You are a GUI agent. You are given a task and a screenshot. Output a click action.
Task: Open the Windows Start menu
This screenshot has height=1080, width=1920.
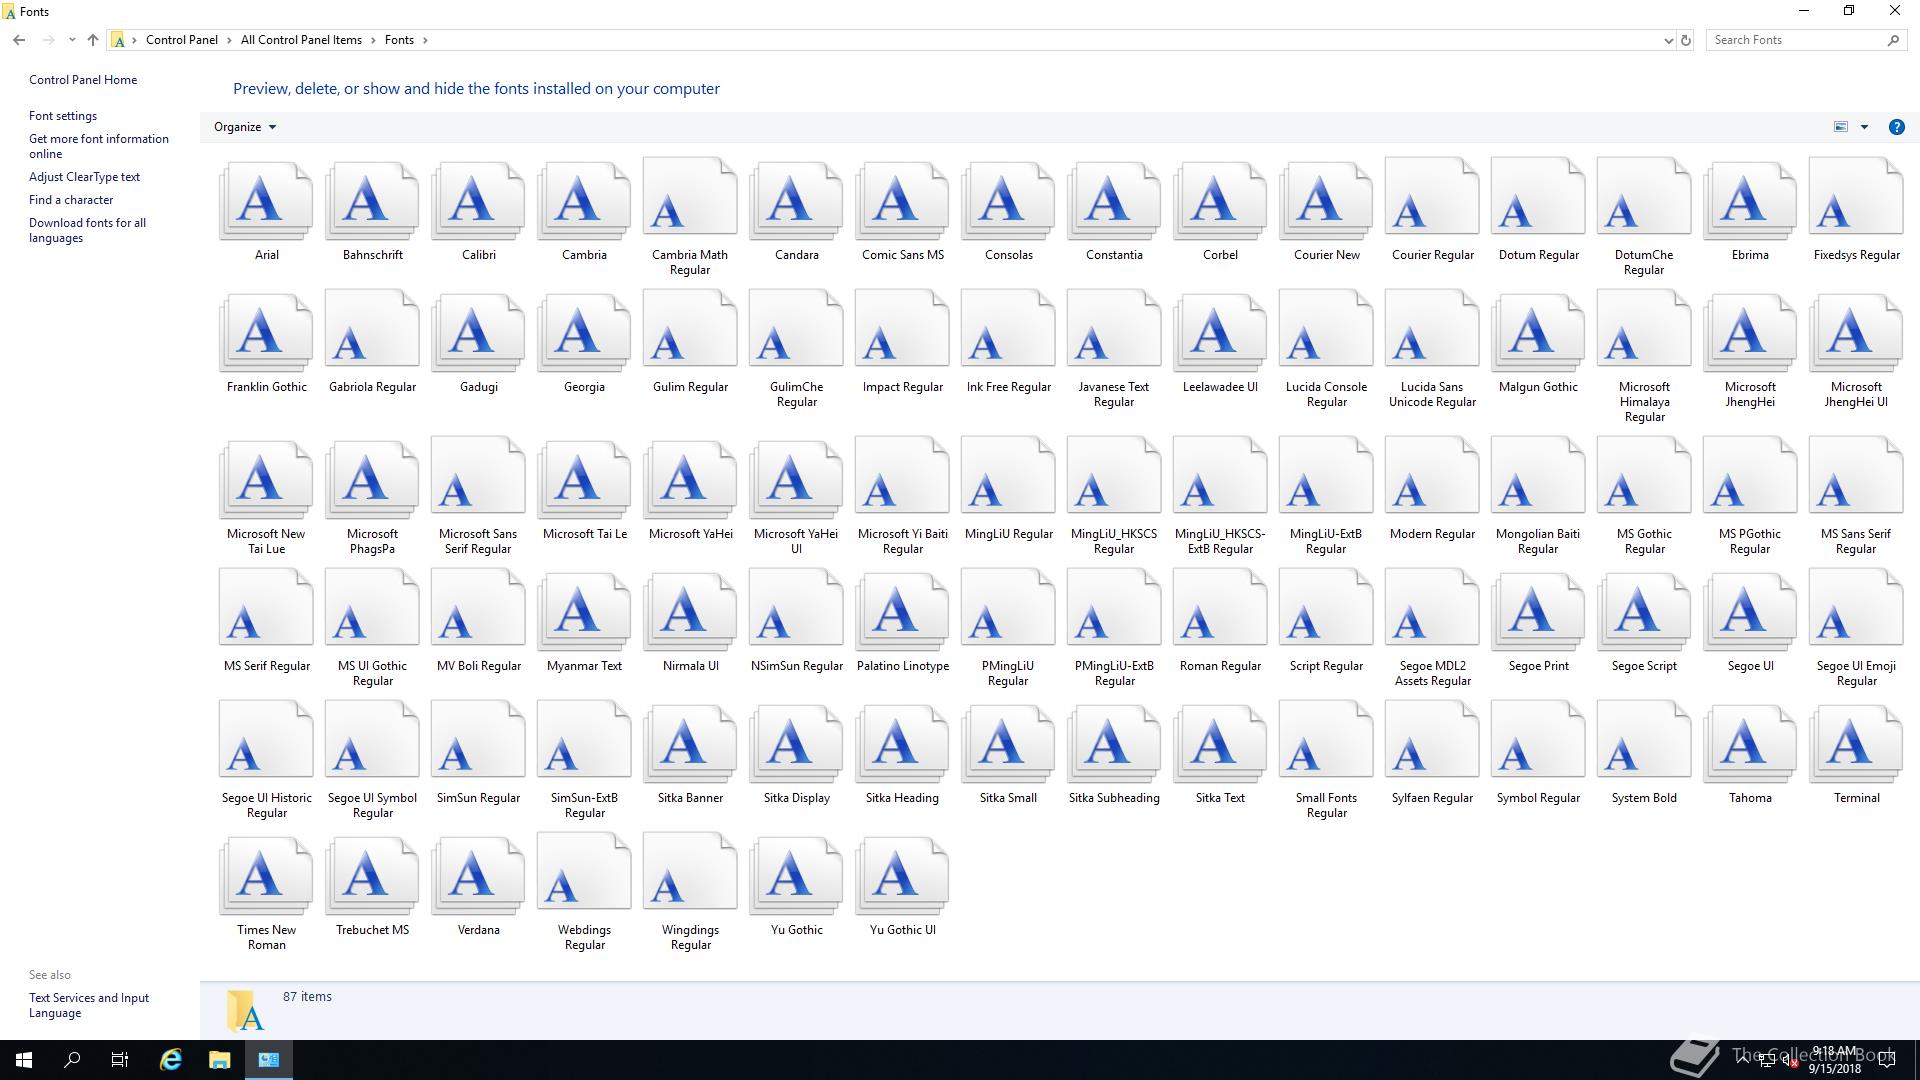tap(24, 1060)
